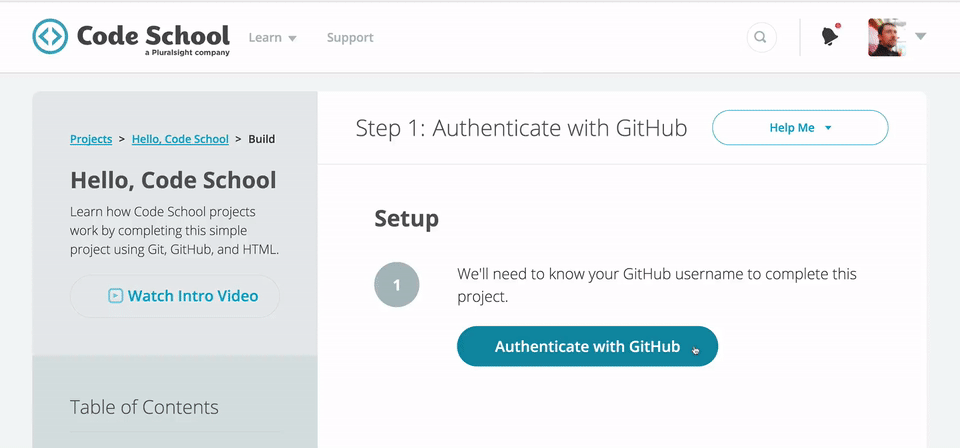
Task: Go to Support page
Action: tap(350, 37)
